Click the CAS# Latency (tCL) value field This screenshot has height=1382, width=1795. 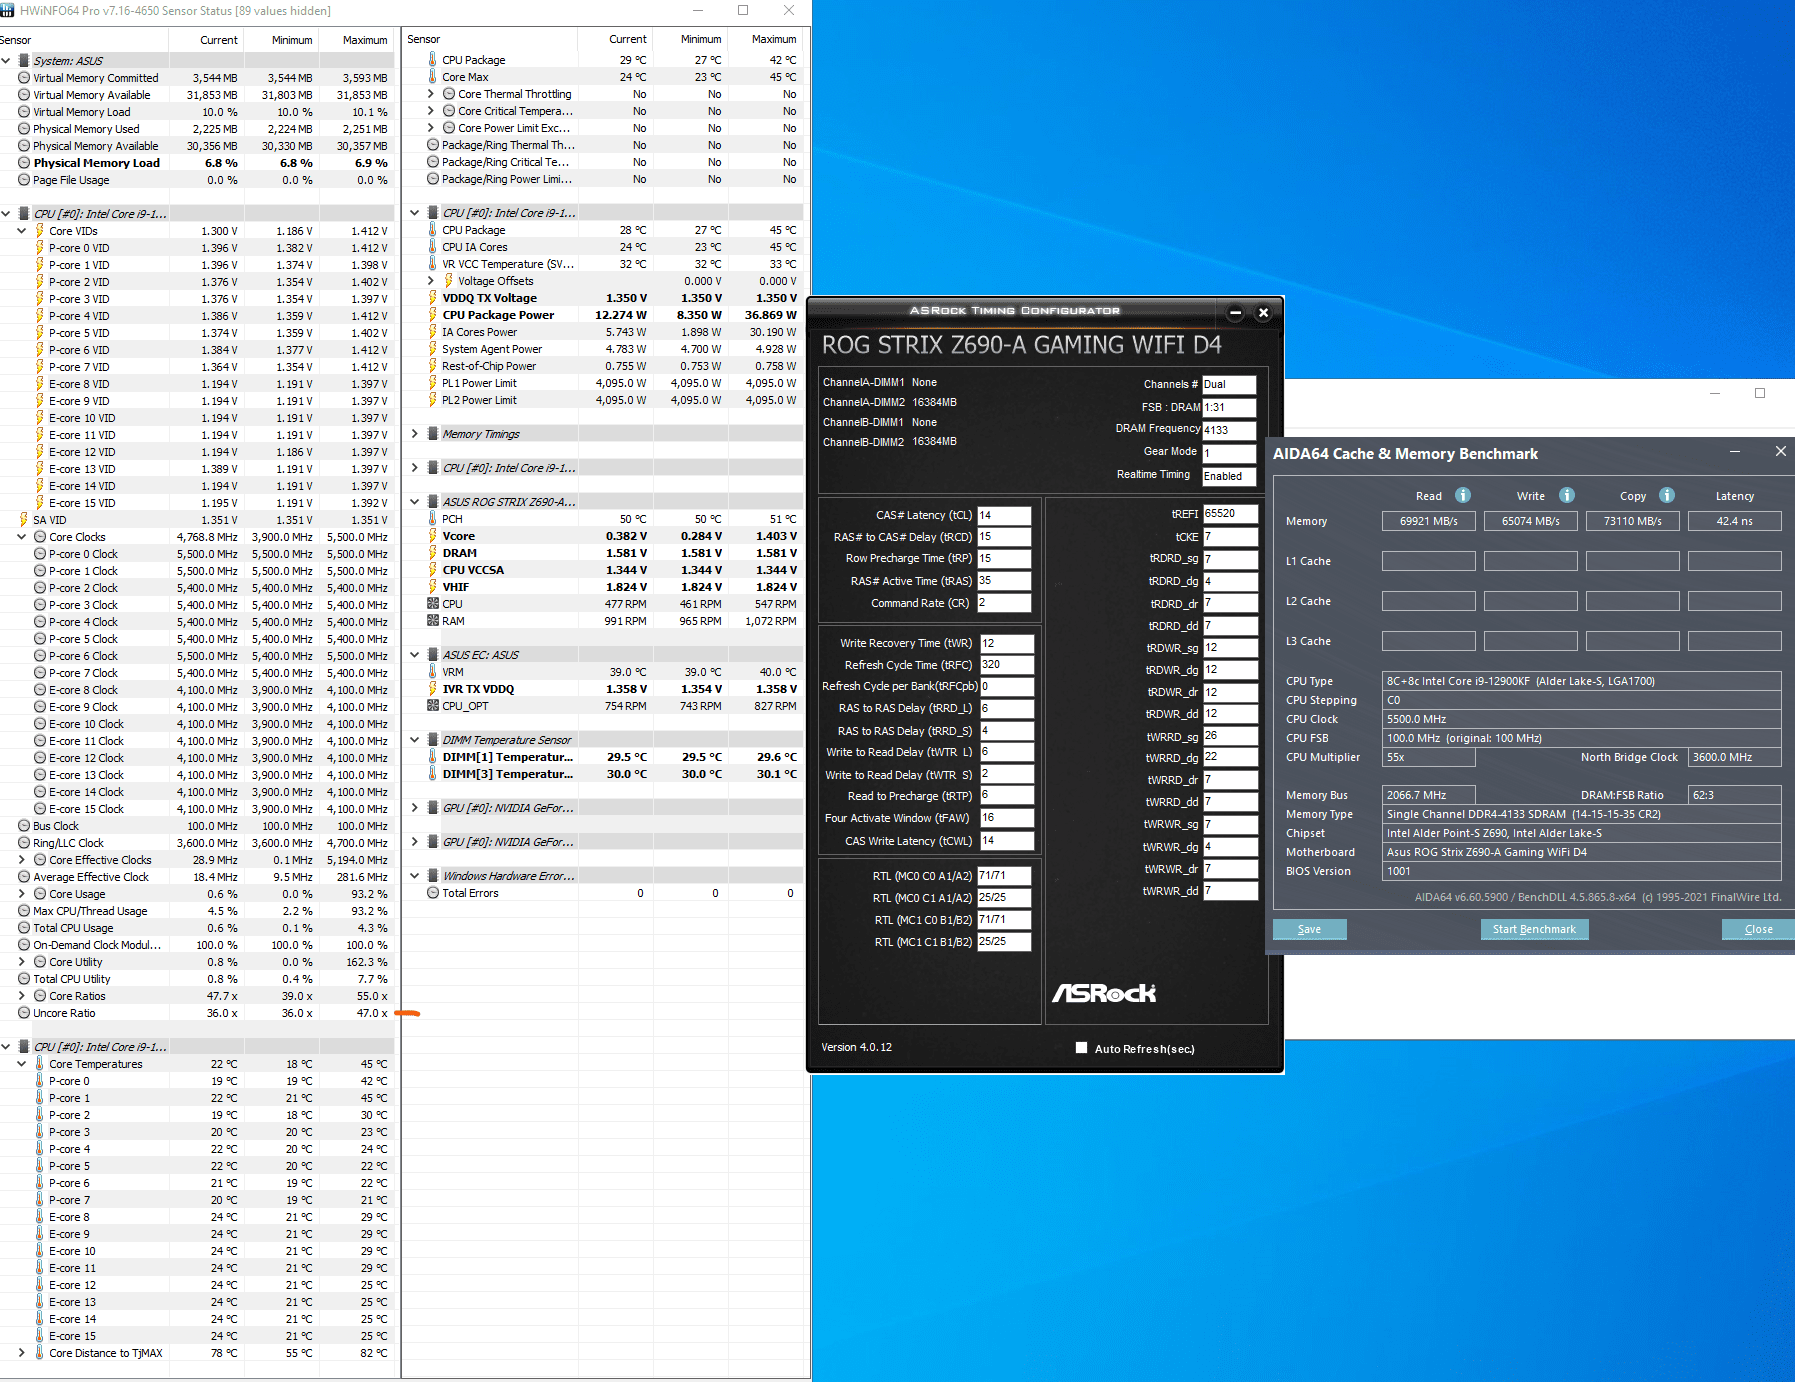[x=1004, y=515]
